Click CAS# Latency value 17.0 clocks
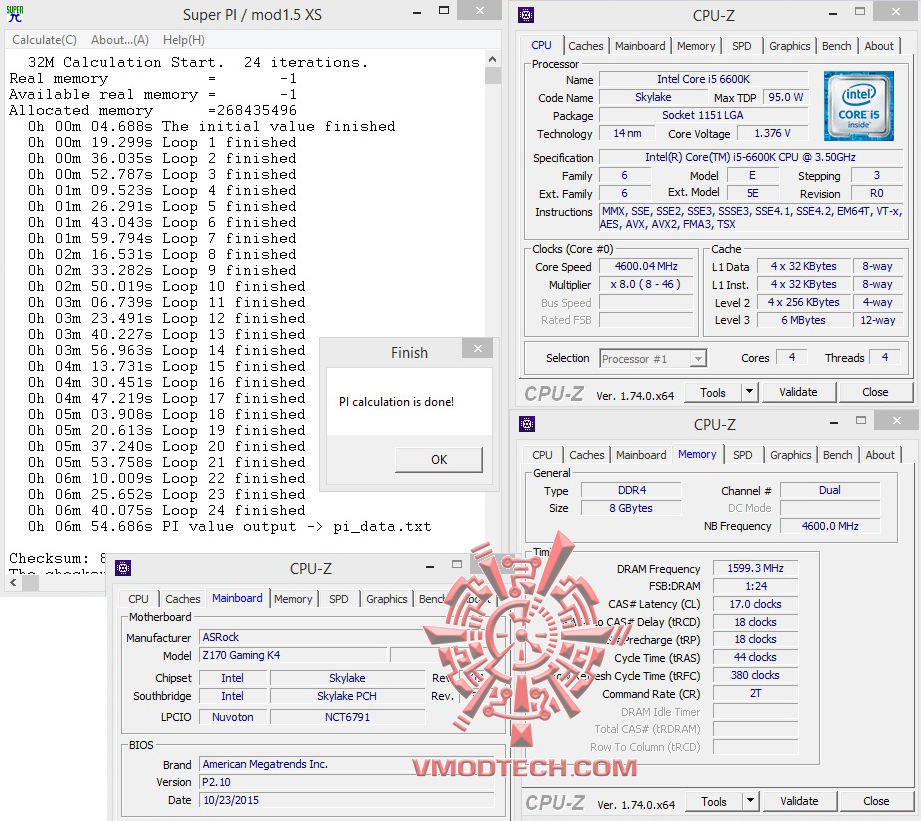921x821 pixels. click(755, 604)
